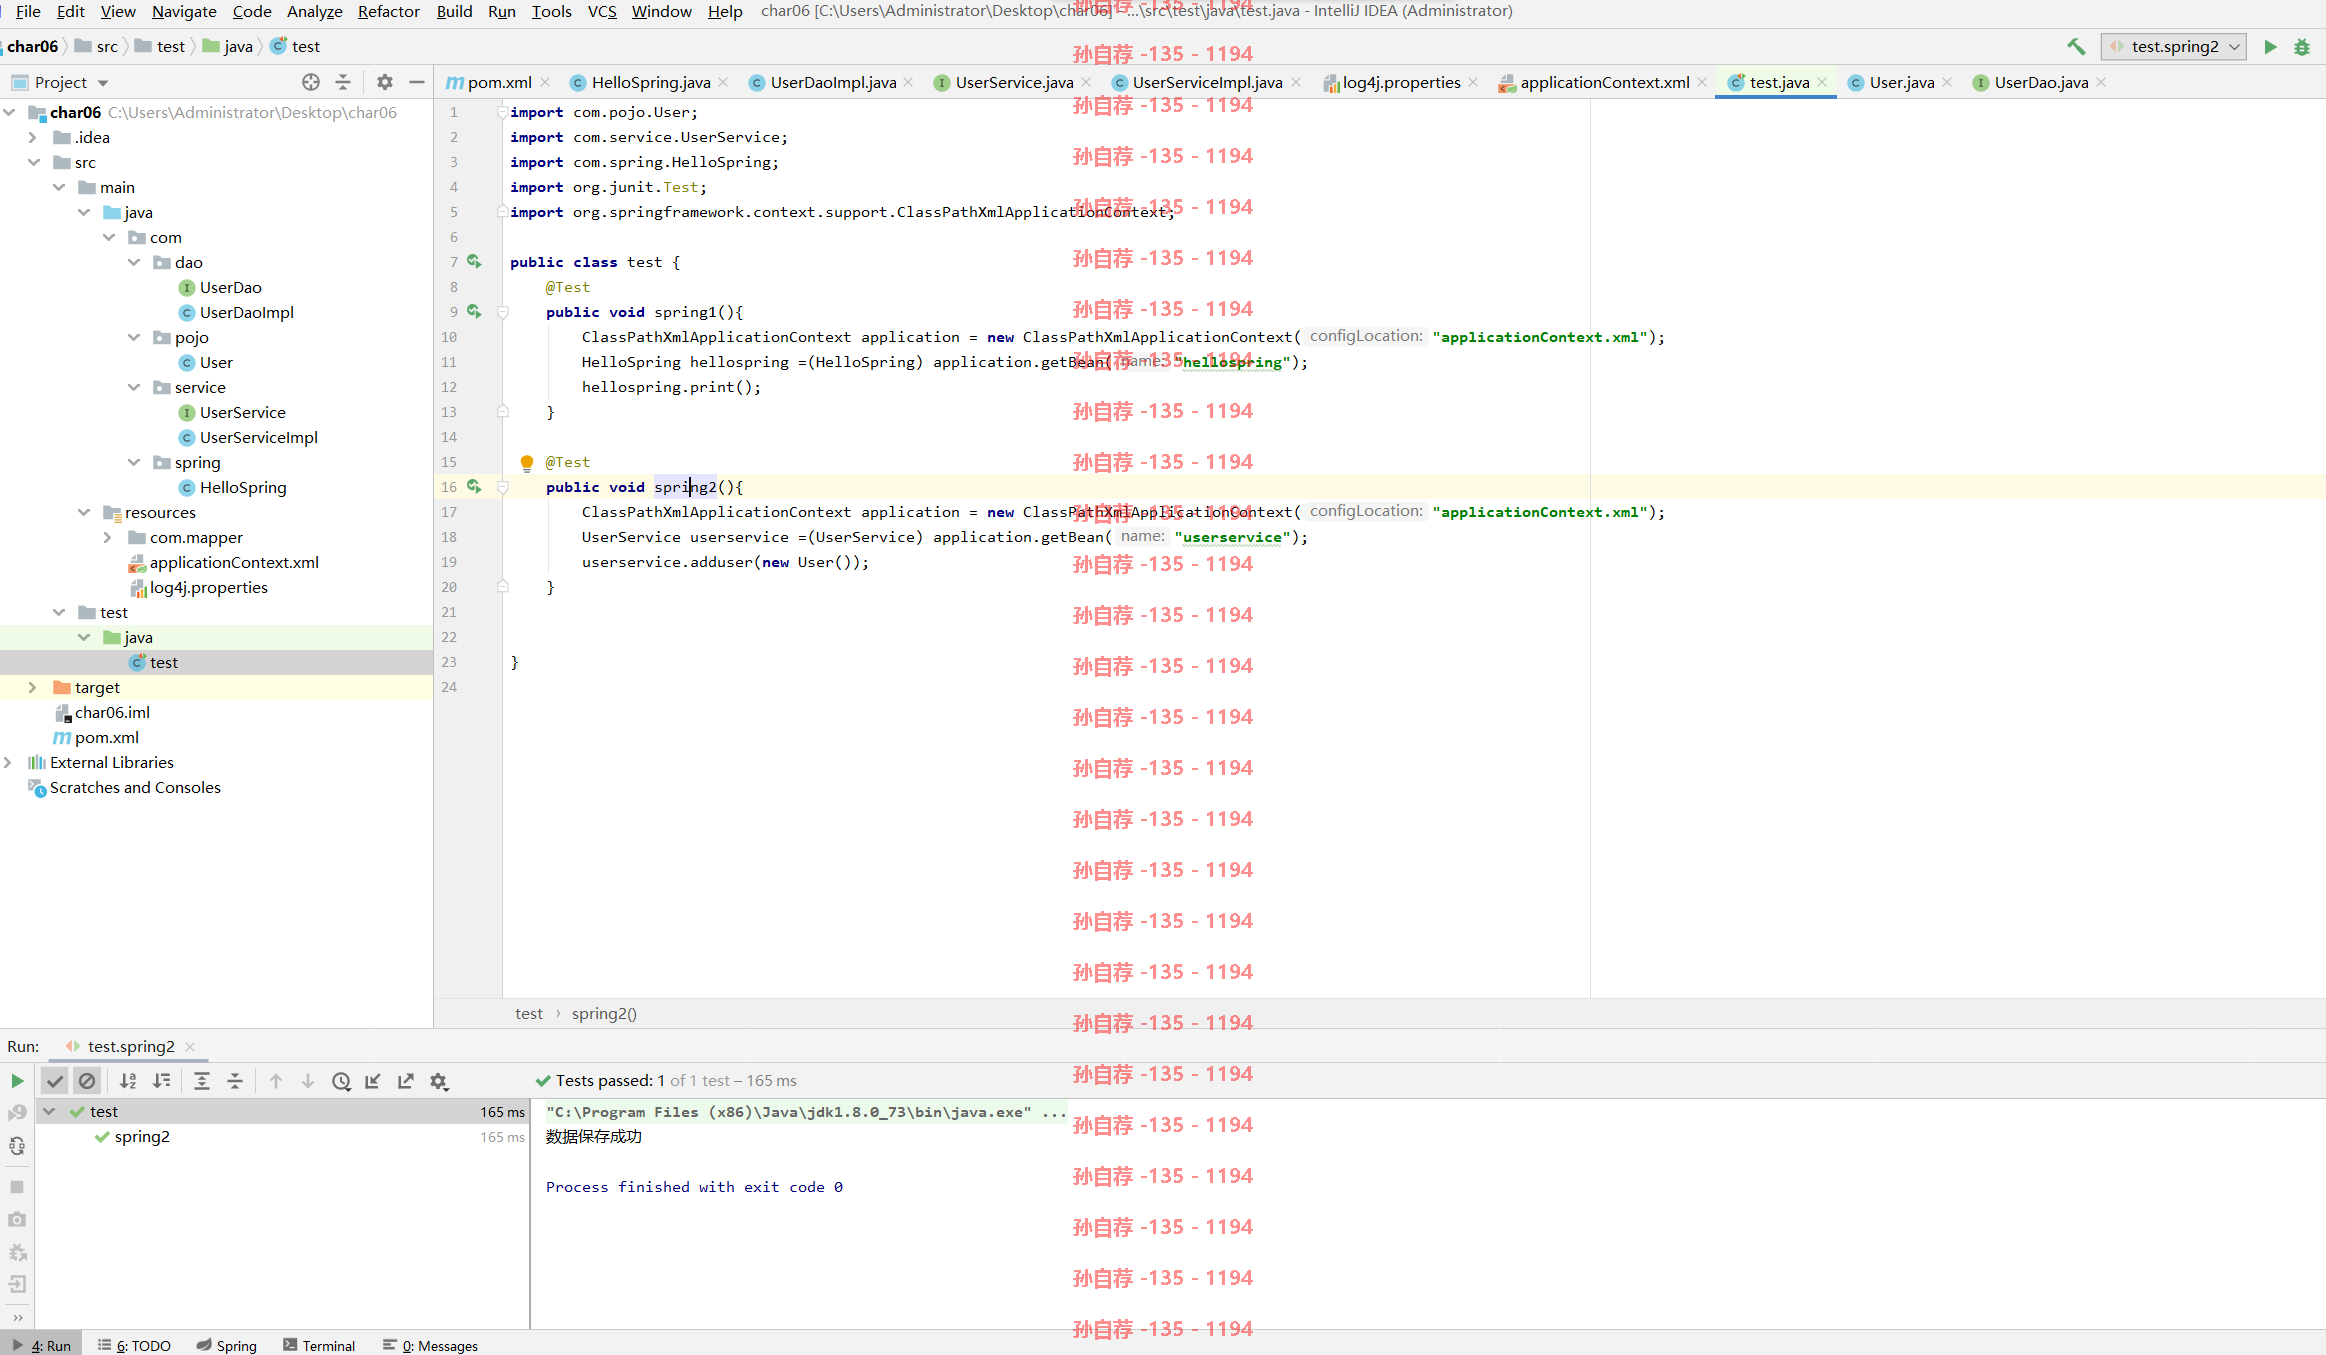Click run gutter icon for spring2 method

(x=474, y=486)
